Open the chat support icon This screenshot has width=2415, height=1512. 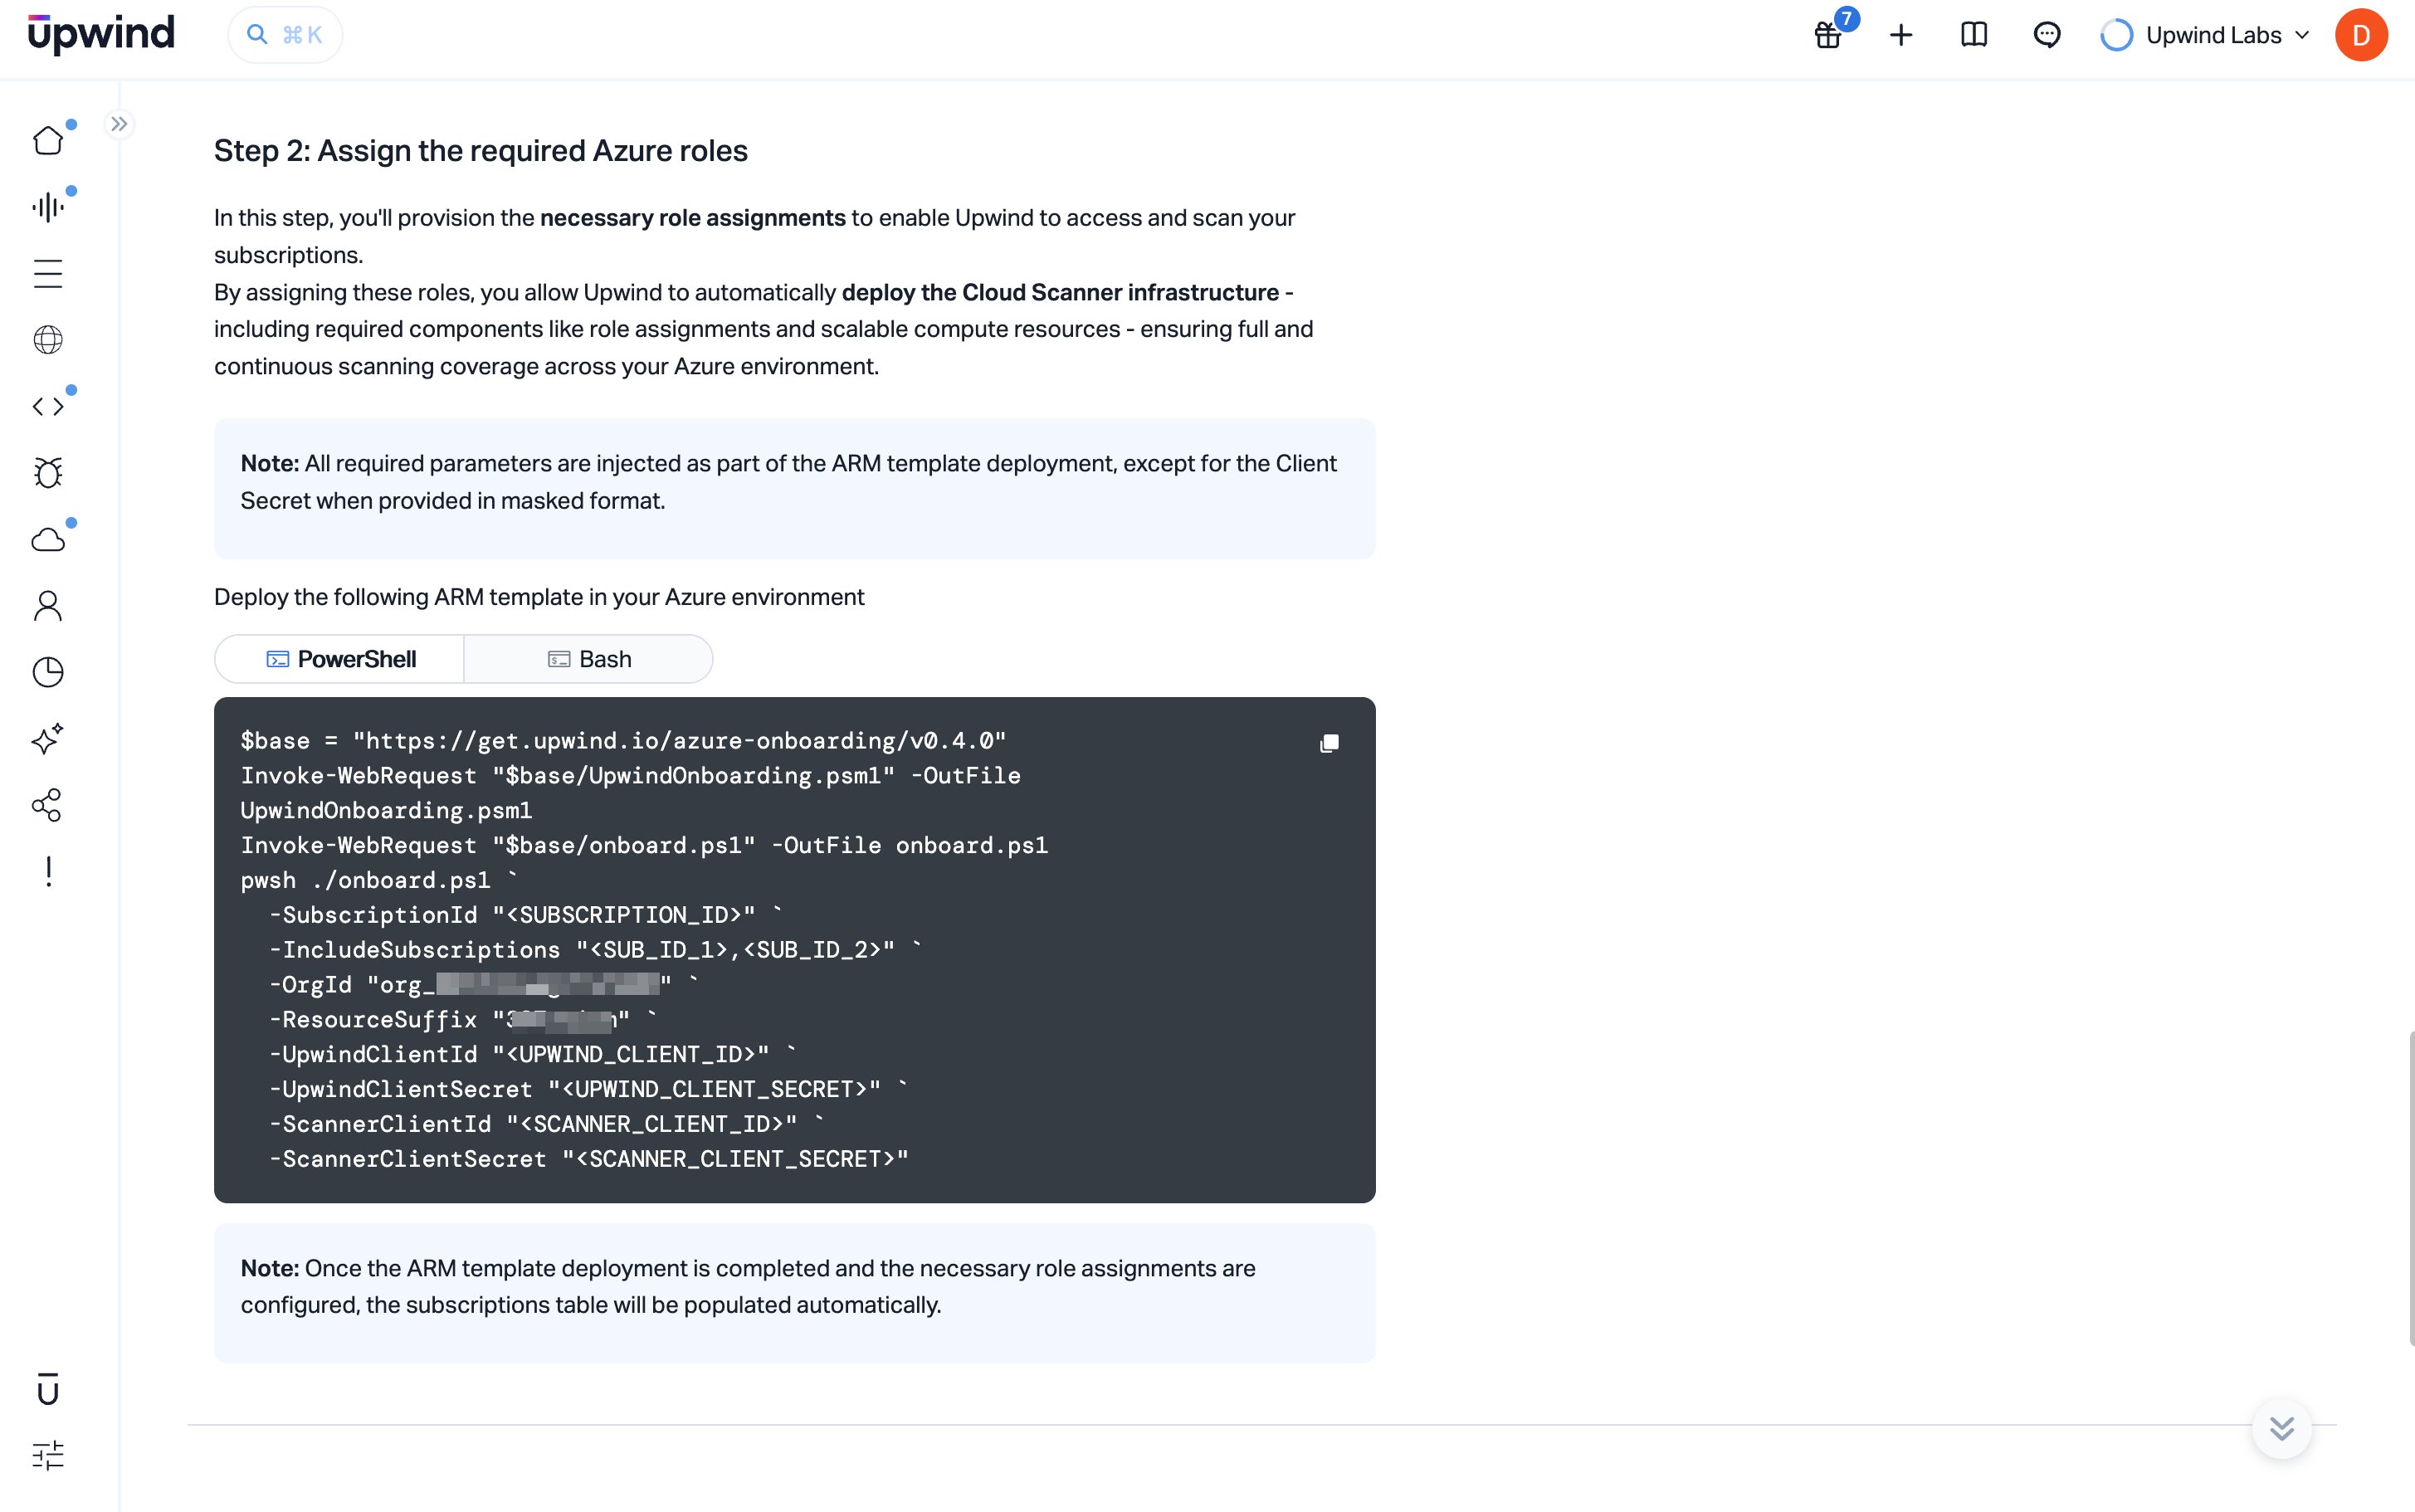(x=2047, y=35)
